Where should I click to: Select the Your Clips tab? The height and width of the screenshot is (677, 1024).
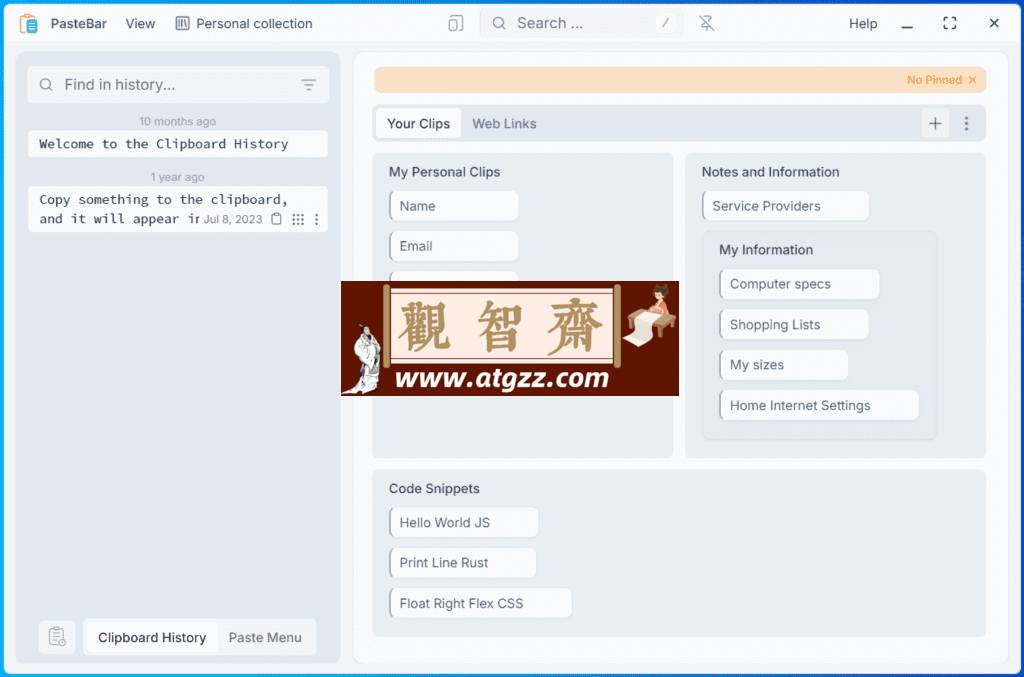pyautogui.click(x=419, y=123)
